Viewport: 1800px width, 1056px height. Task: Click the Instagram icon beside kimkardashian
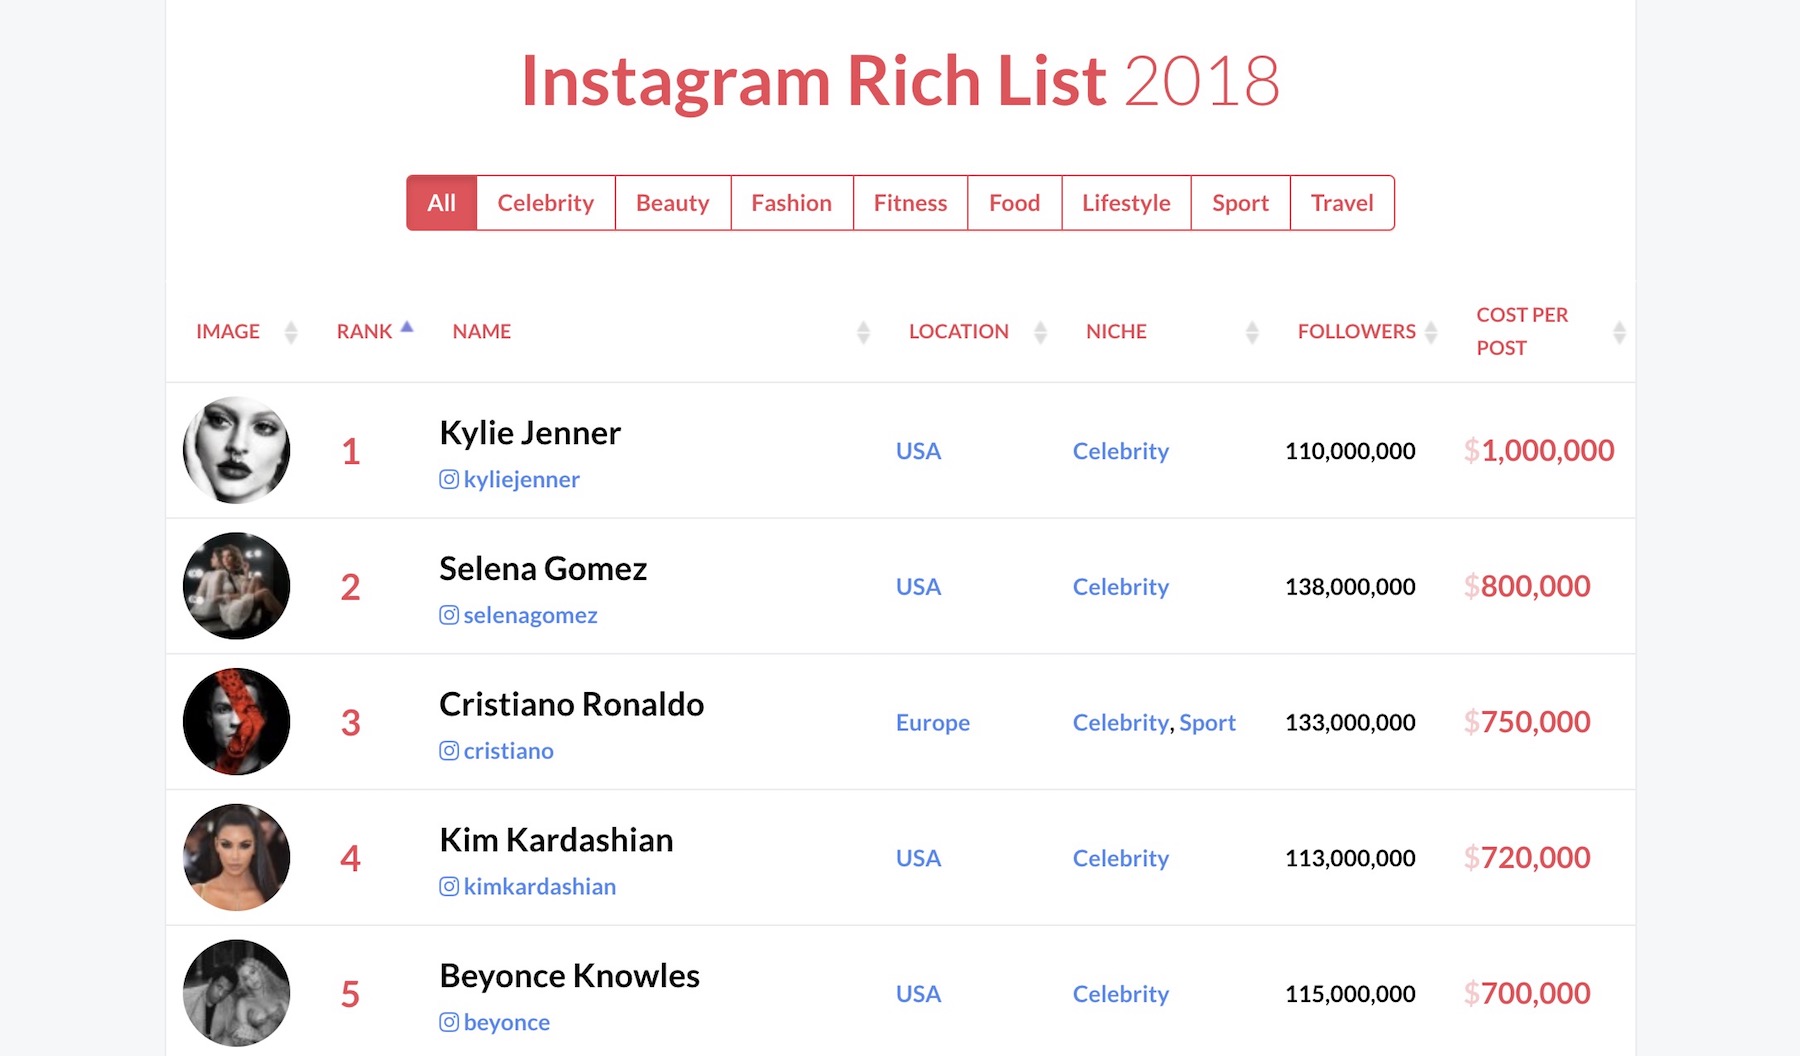[x=449, y=886]
